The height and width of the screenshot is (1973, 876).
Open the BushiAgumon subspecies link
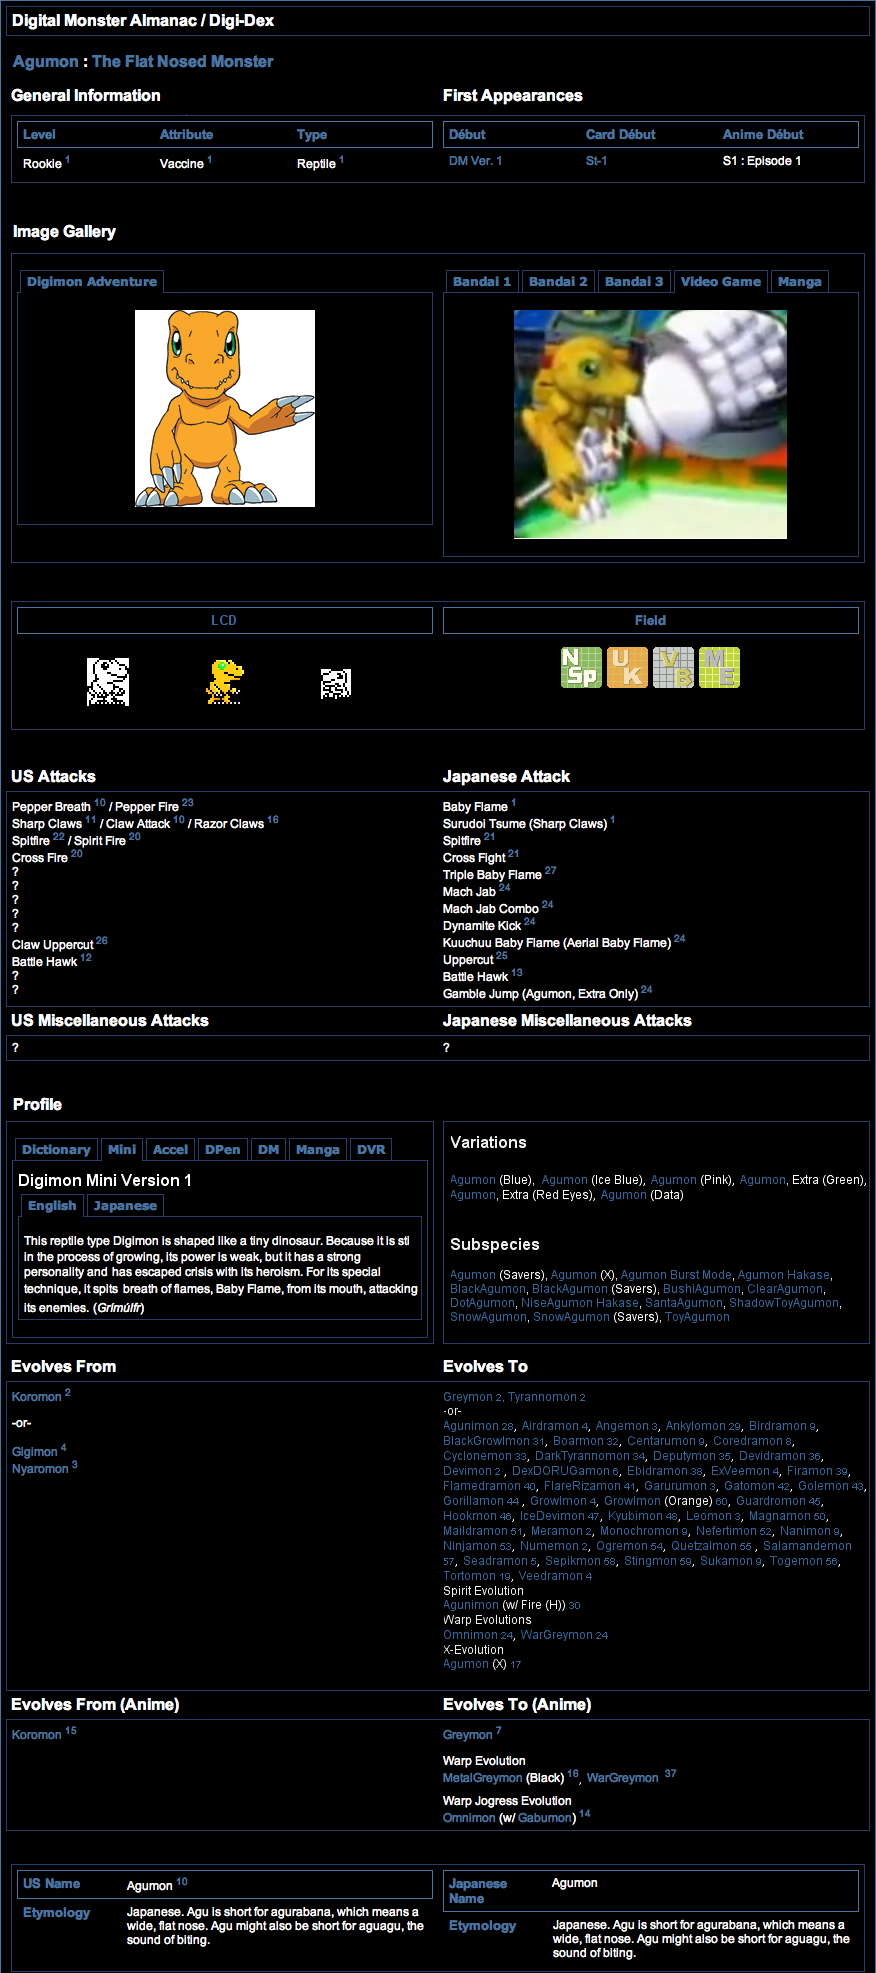(702, 1289)
